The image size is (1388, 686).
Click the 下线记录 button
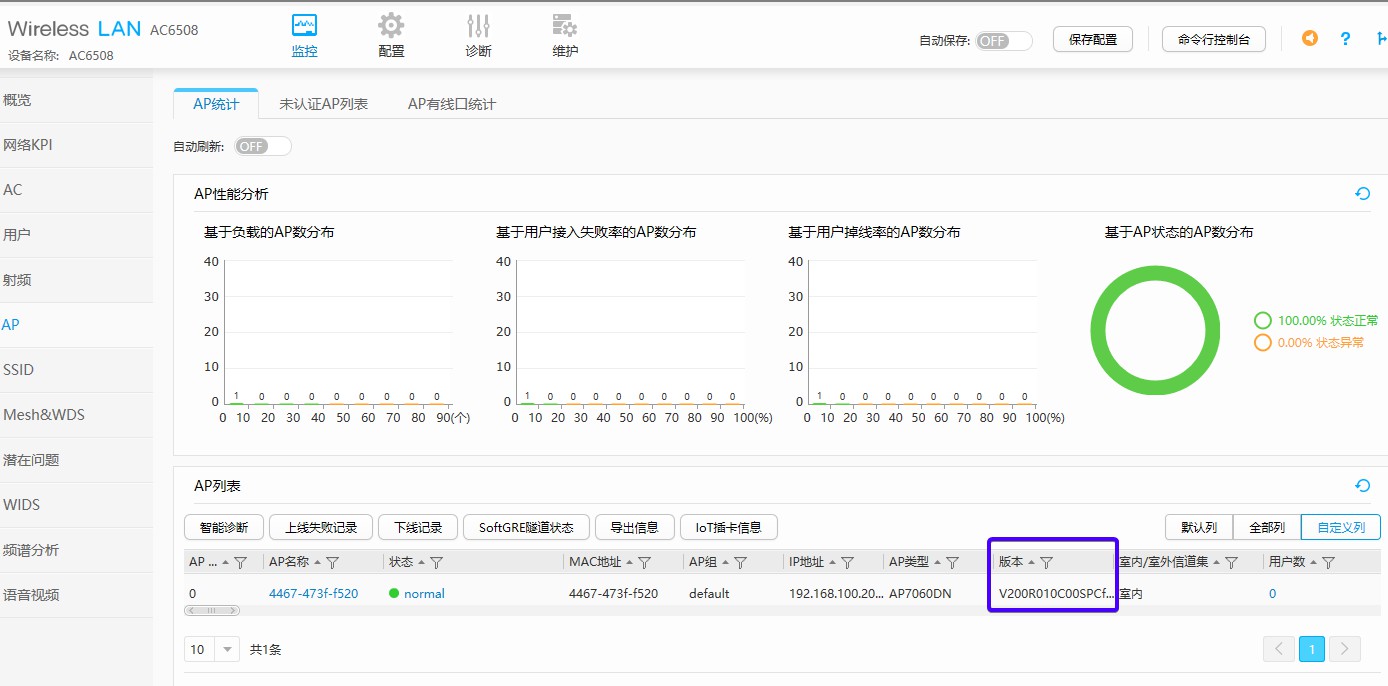point(418,527)
